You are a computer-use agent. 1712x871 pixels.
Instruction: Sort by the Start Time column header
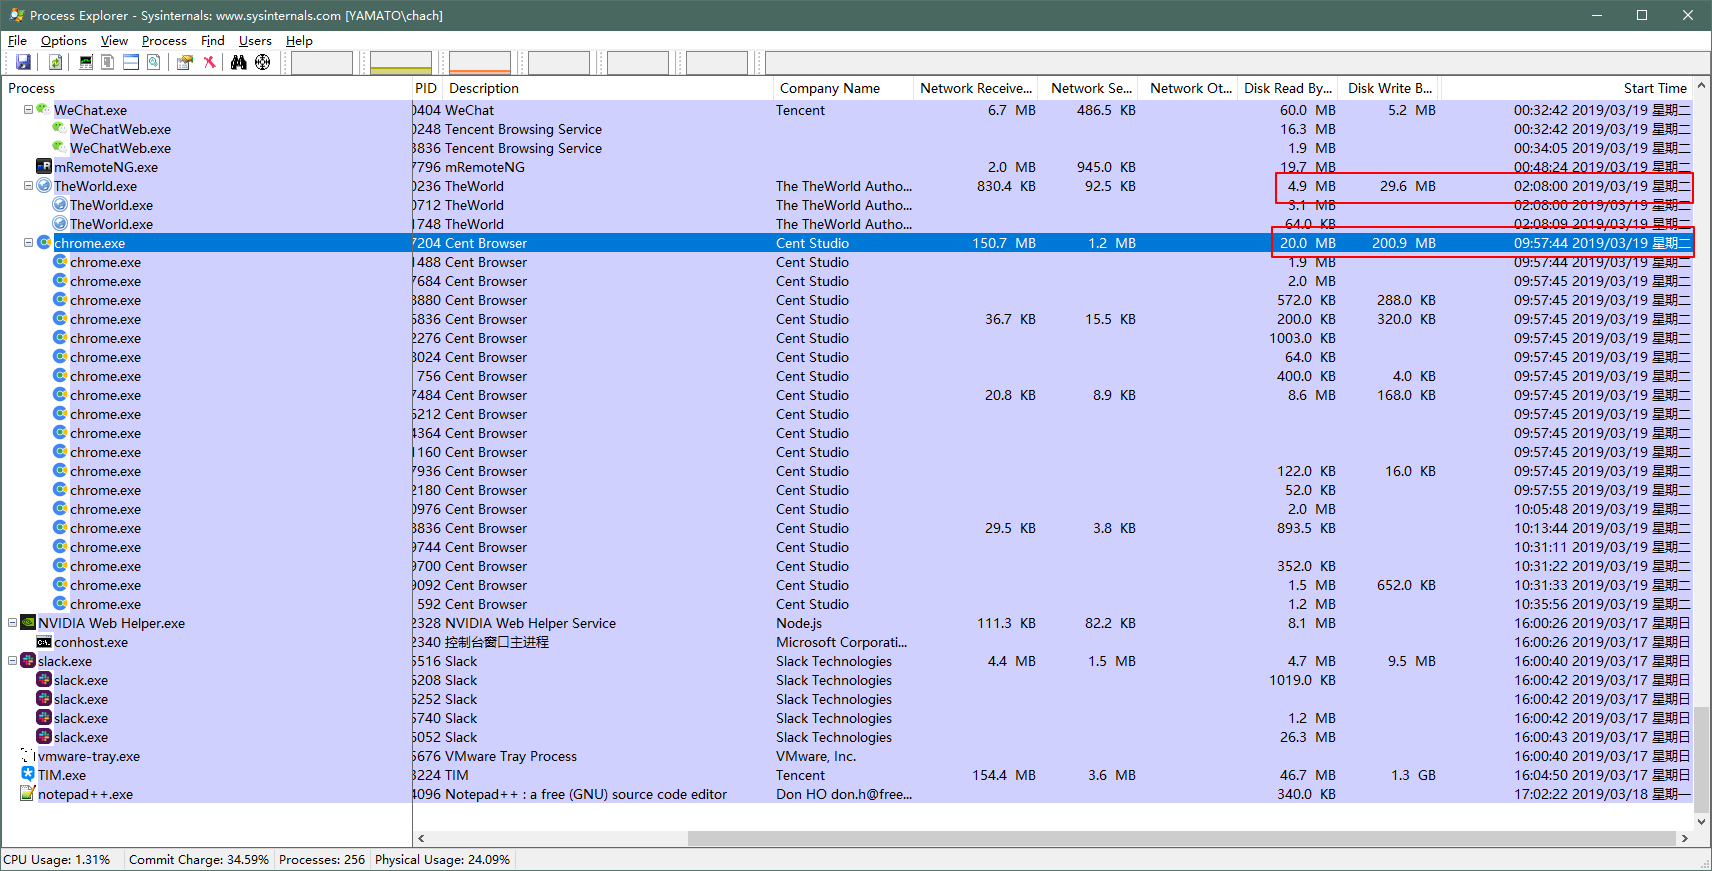[x=1567, y=88]
